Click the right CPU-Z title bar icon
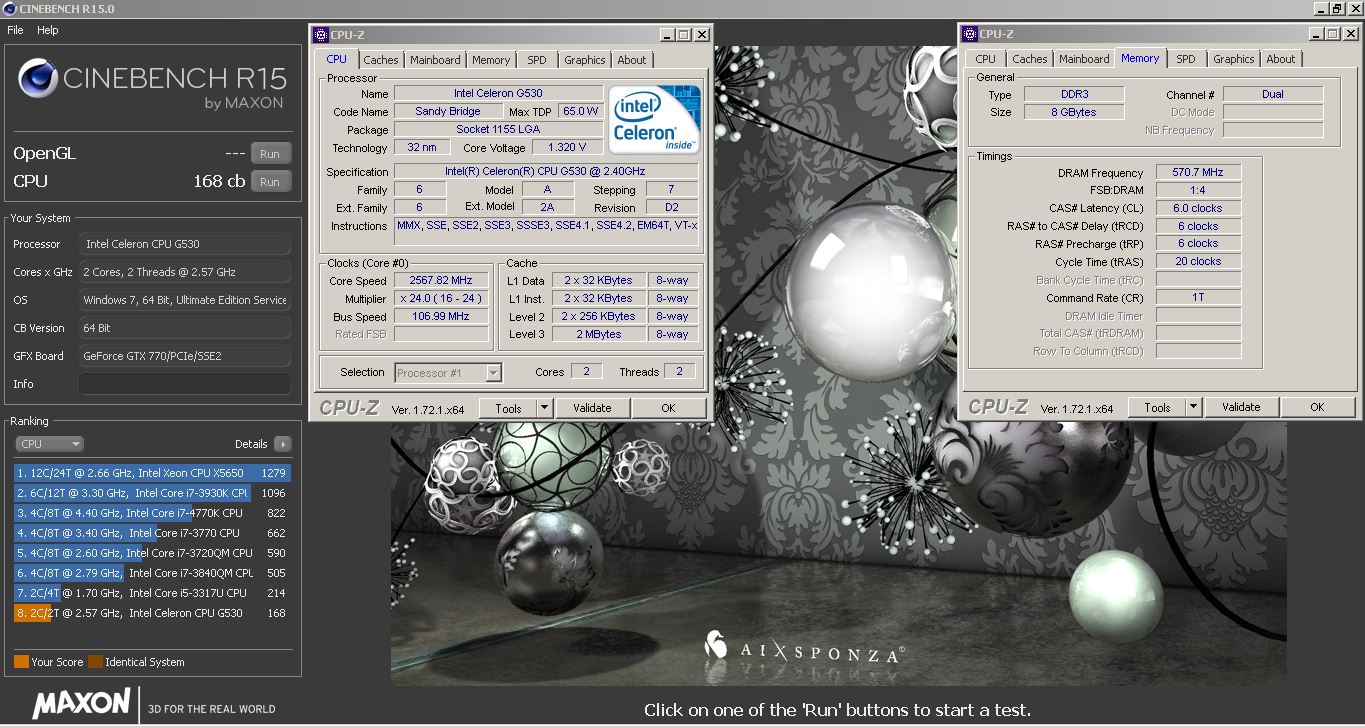 [968, 34]
